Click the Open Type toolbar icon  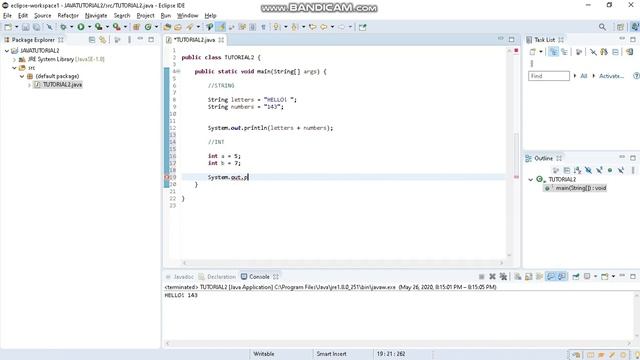[x=167, y=27]
